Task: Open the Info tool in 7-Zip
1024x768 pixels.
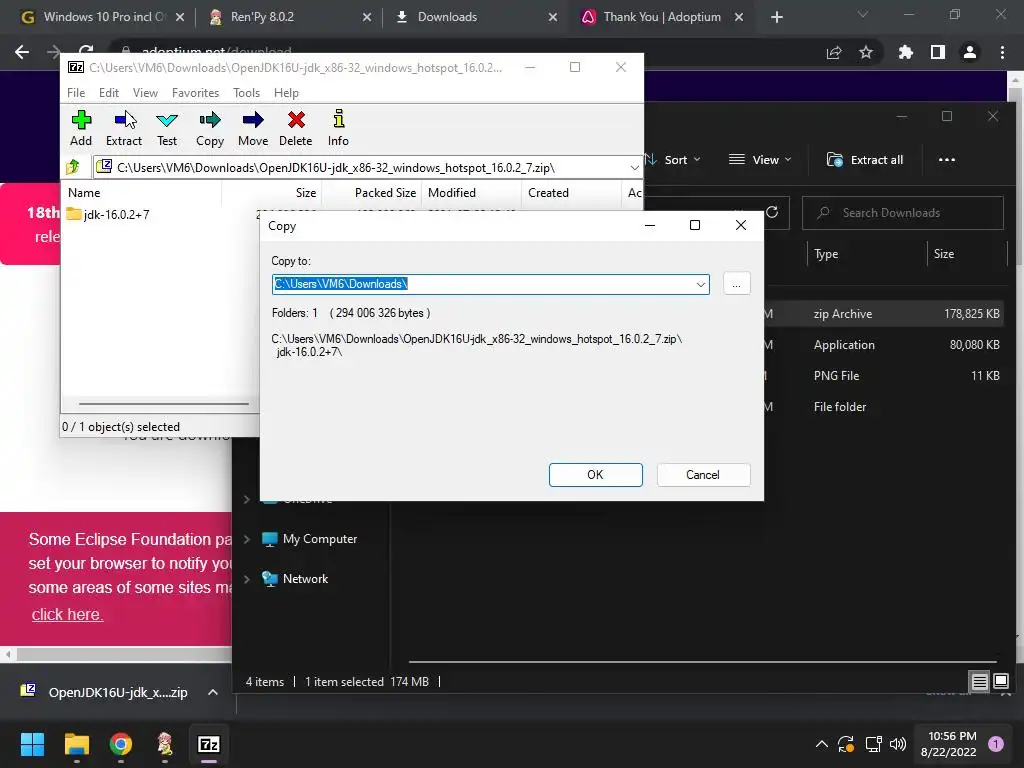Action: 338,128
